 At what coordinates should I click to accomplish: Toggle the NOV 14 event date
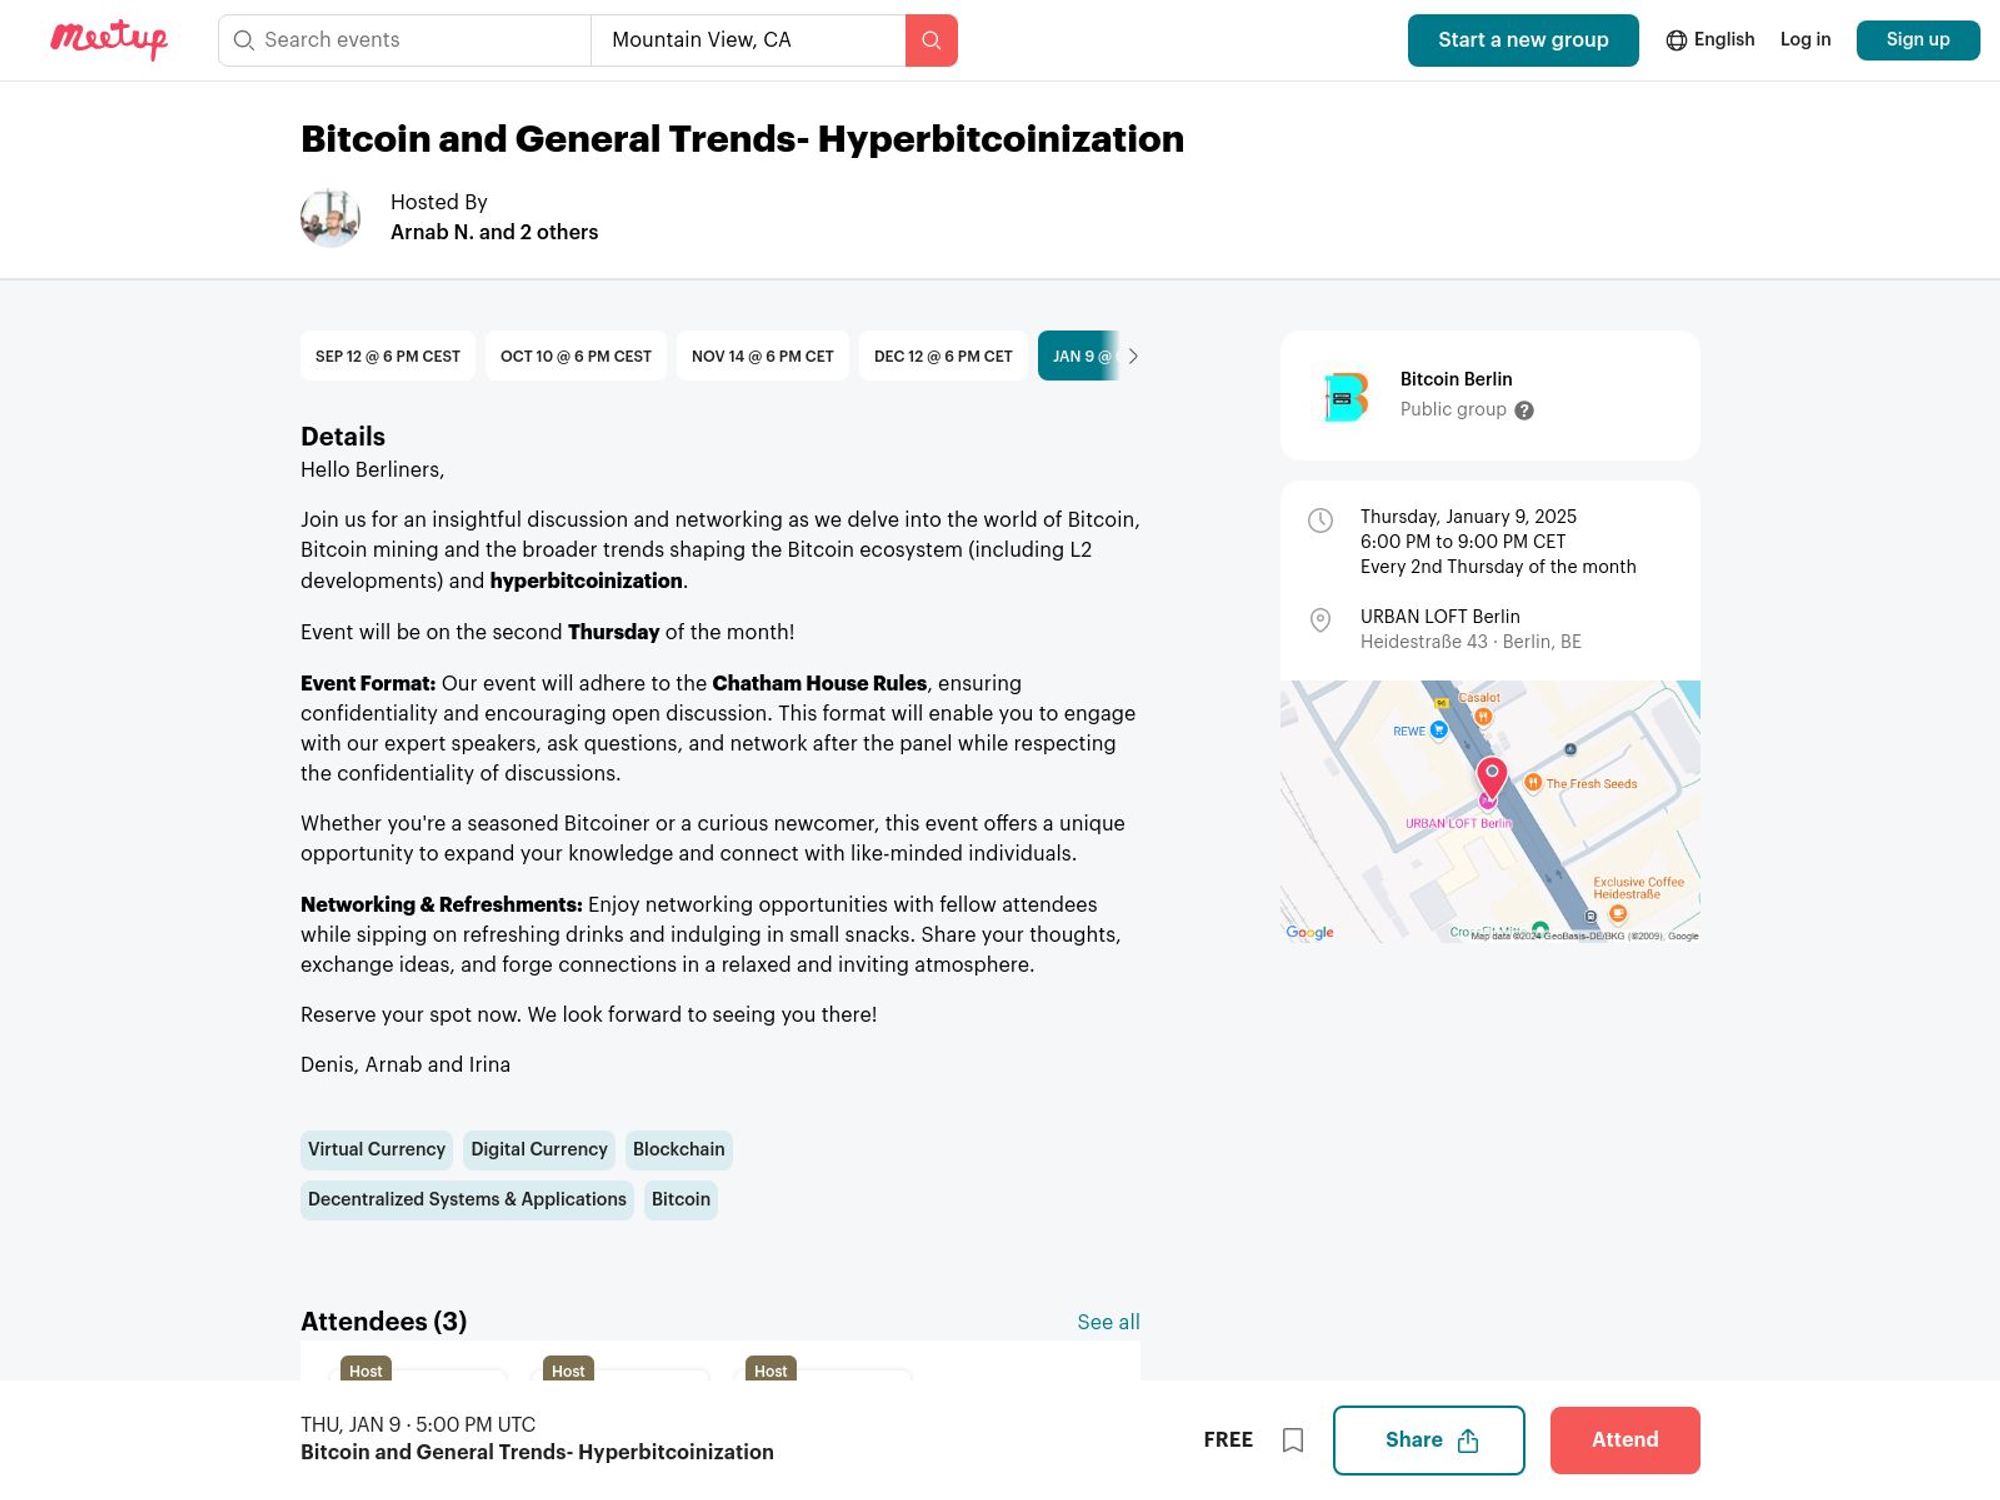762,356
